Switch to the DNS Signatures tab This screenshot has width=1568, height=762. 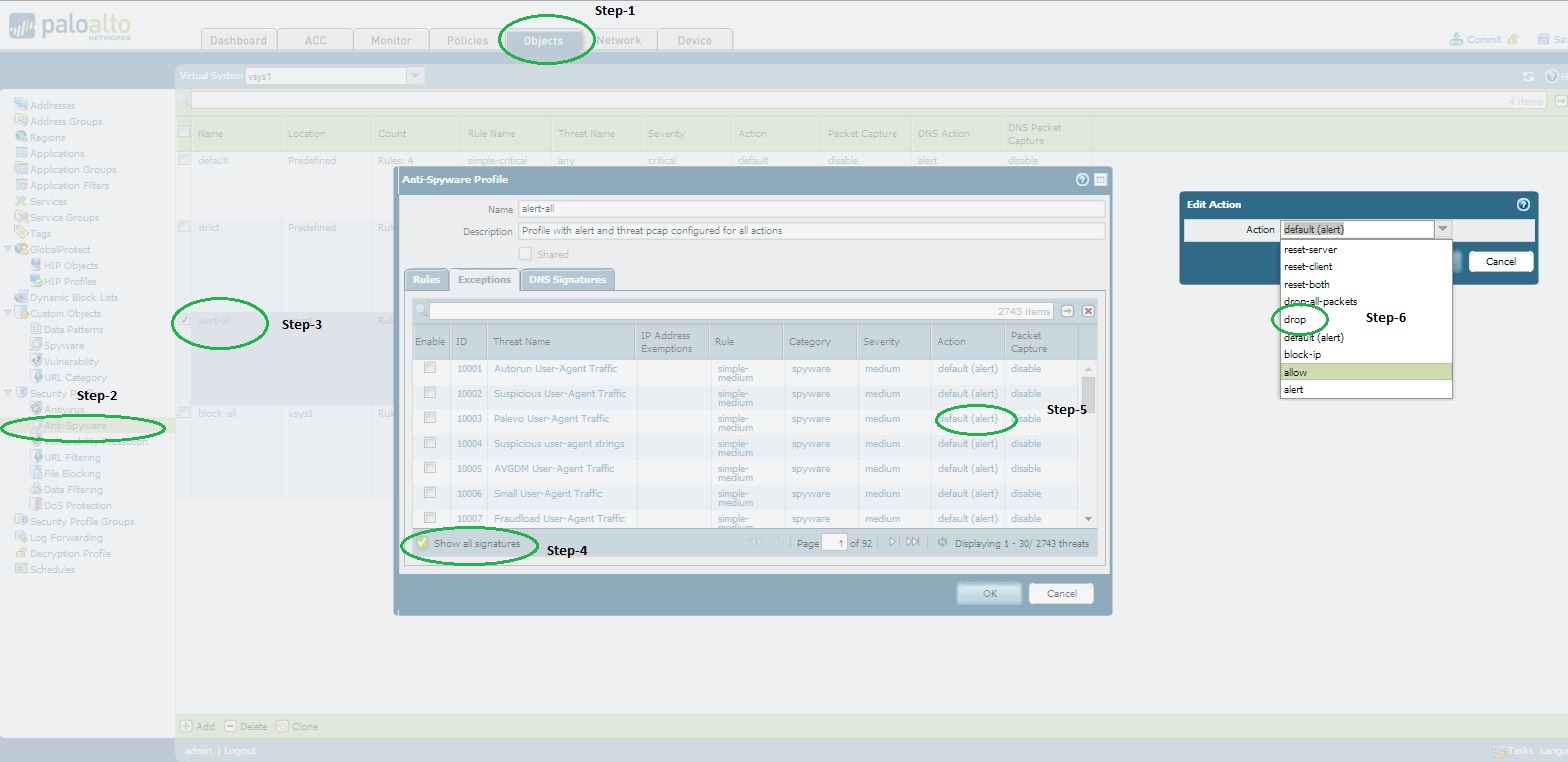point(567,280)
